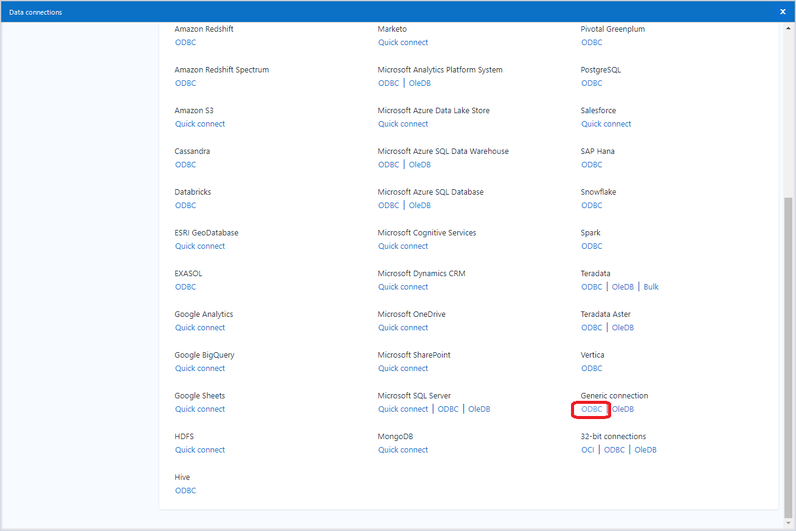Click Quick connect under Microsoft SQL Server
The height and width of the screenshot is (531, 796).
coord(403,409)
